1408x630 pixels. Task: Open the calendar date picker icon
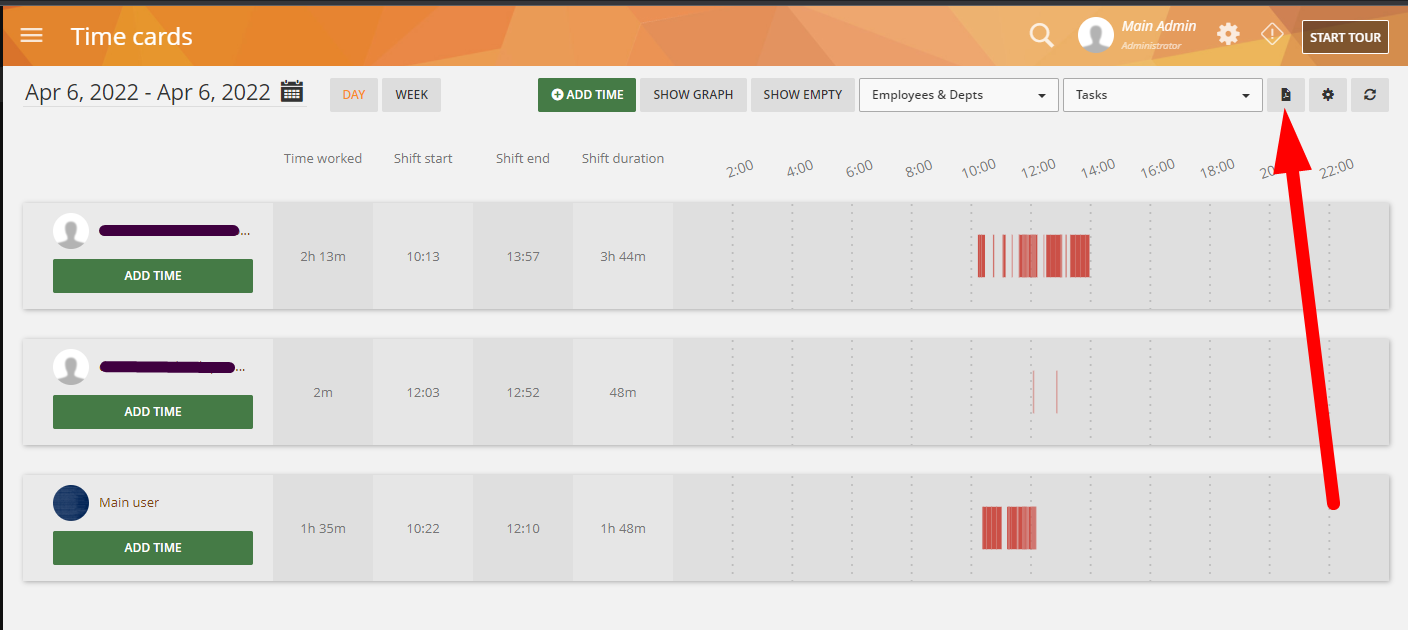291,92
